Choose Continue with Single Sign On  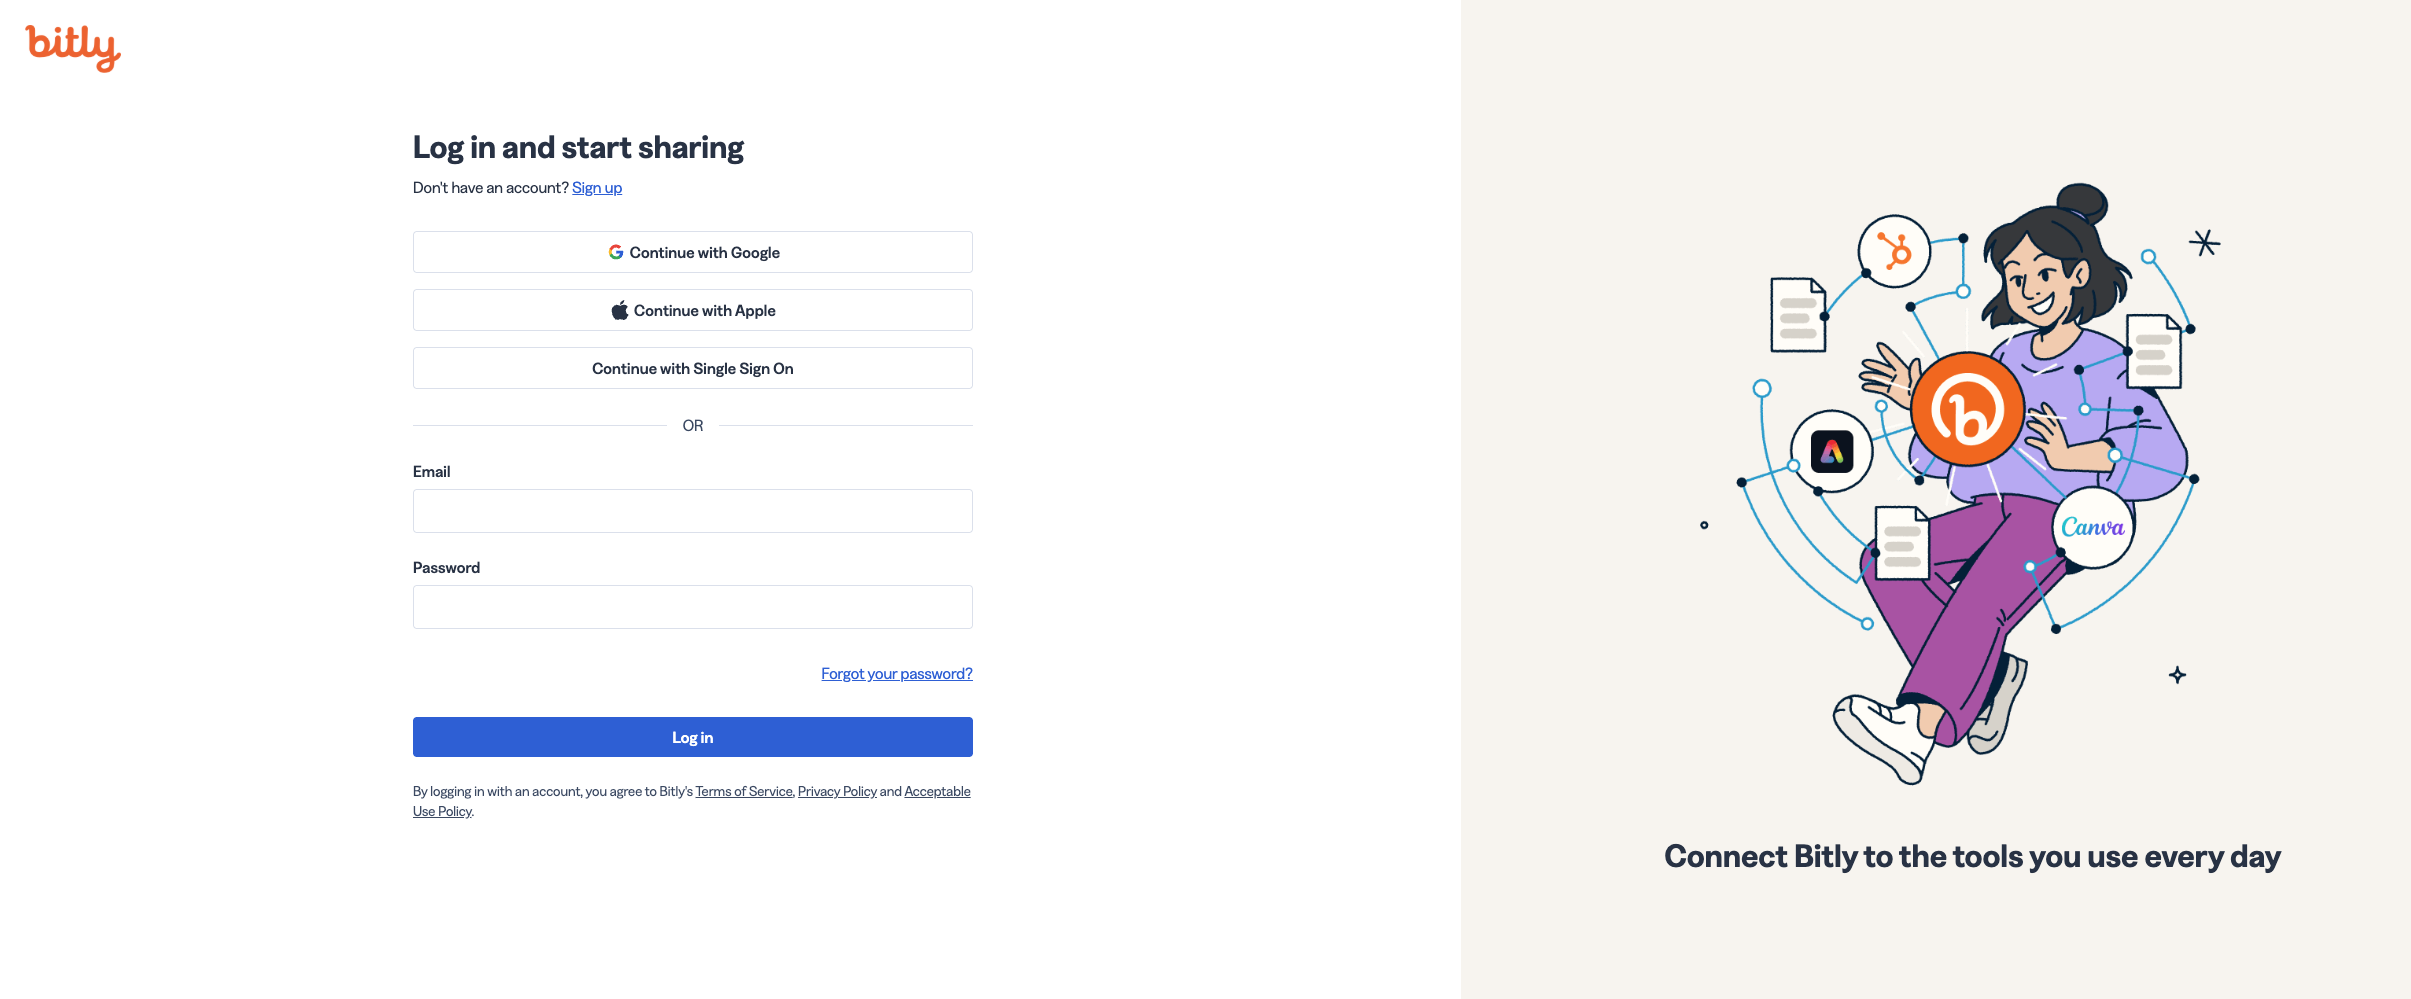[x=692, y=367]
